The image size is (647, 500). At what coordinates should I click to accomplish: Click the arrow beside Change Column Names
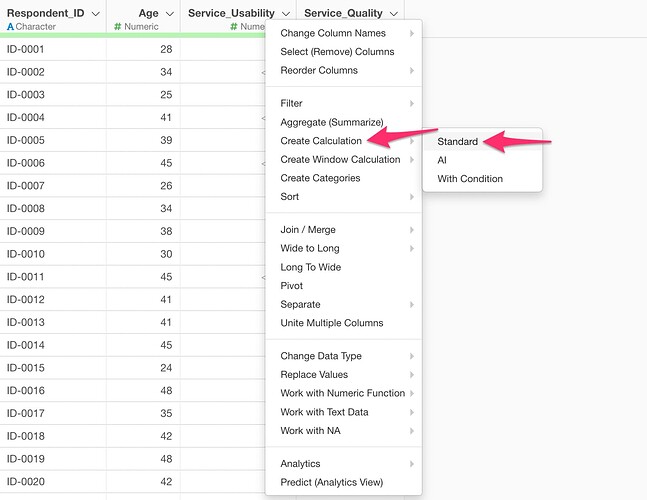(x=412, y=33)
